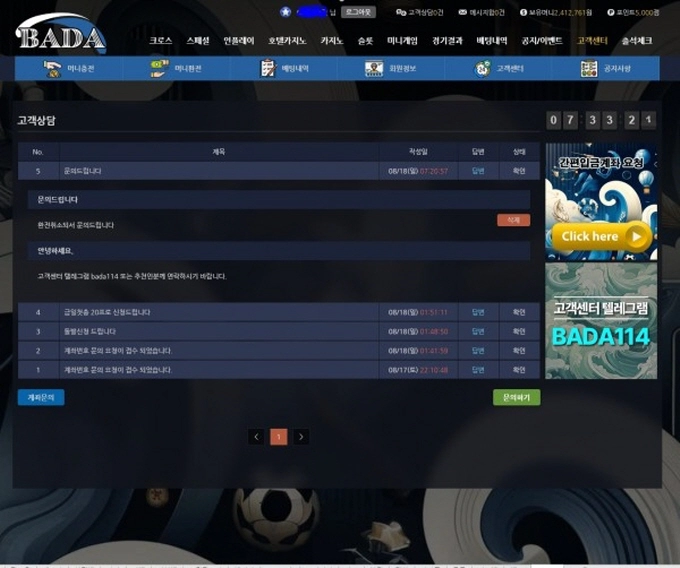Viewport: 680px width, 568px height.
Task: Click the orange 삭제 delete button
Action: click(513, 220)
